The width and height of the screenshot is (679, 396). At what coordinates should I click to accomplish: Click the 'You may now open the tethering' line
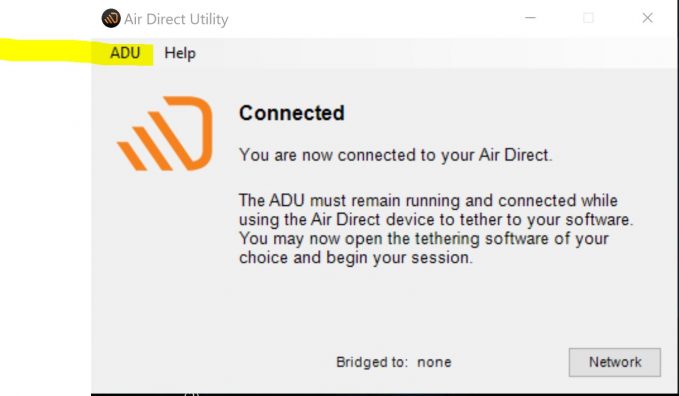pyautogui.click(x=424, y=239)
